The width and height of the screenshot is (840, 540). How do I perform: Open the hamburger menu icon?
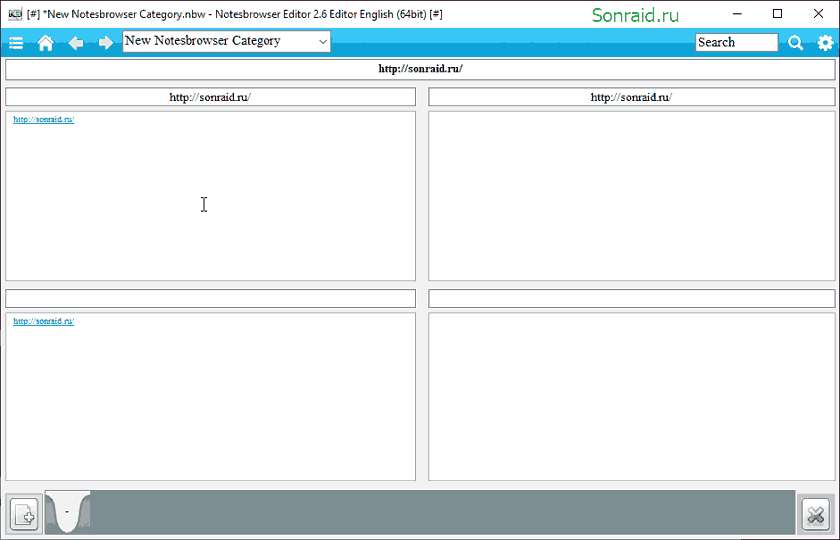click(16, 43)
